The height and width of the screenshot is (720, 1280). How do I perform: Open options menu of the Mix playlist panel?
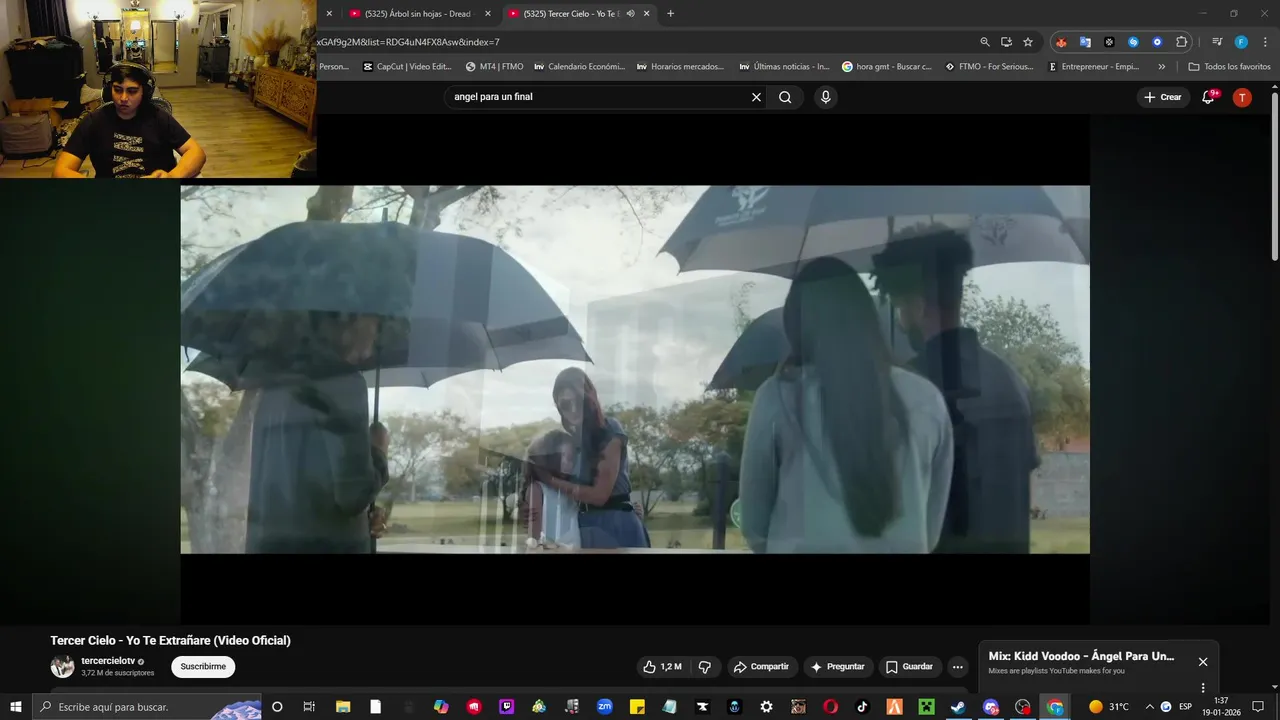tap(1202, 688)
